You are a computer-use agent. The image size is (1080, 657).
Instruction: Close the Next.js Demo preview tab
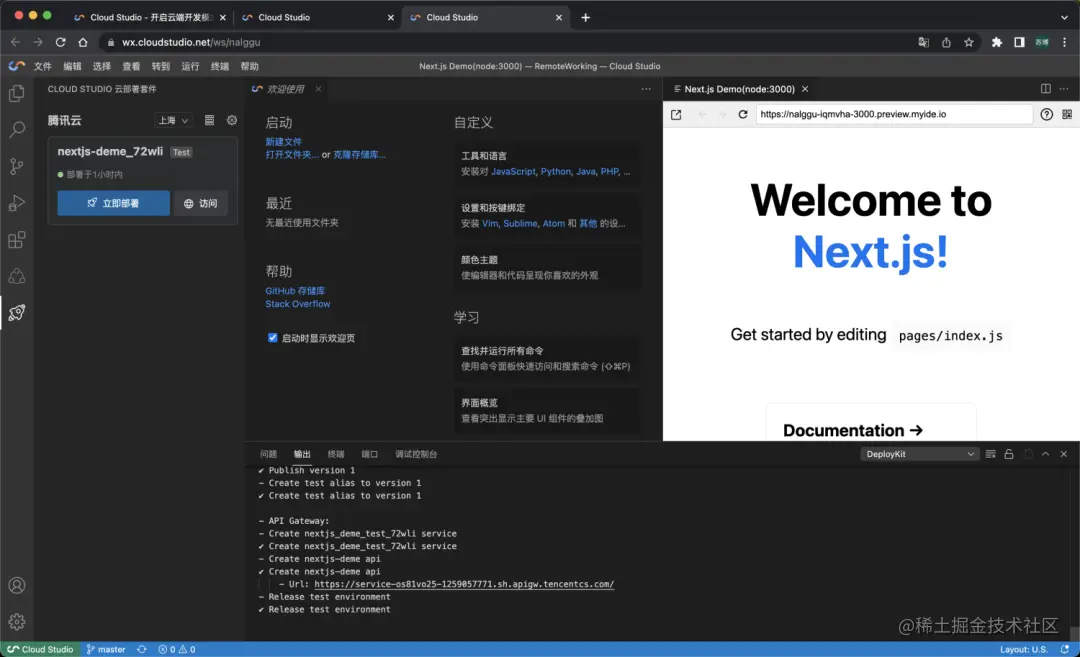point(804,89)
